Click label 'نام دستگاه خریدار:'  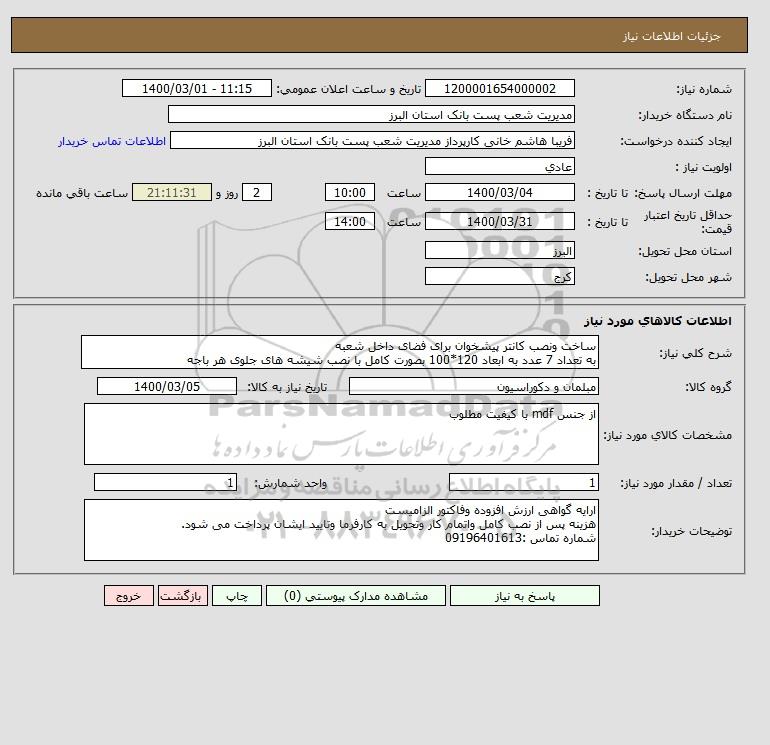[x=685, y=115]
